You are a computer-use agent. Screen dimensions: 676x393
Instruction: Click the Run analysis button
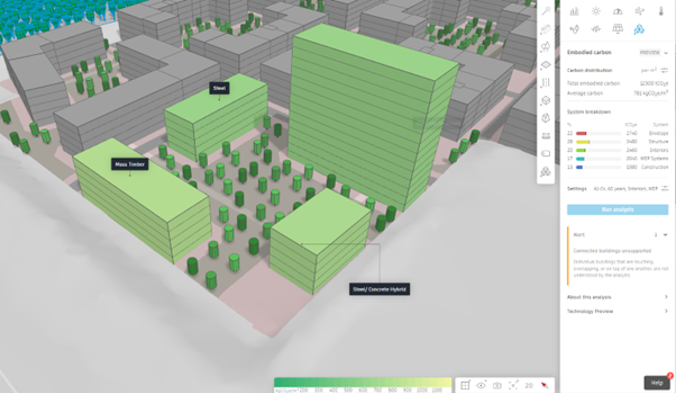point(617,210)
